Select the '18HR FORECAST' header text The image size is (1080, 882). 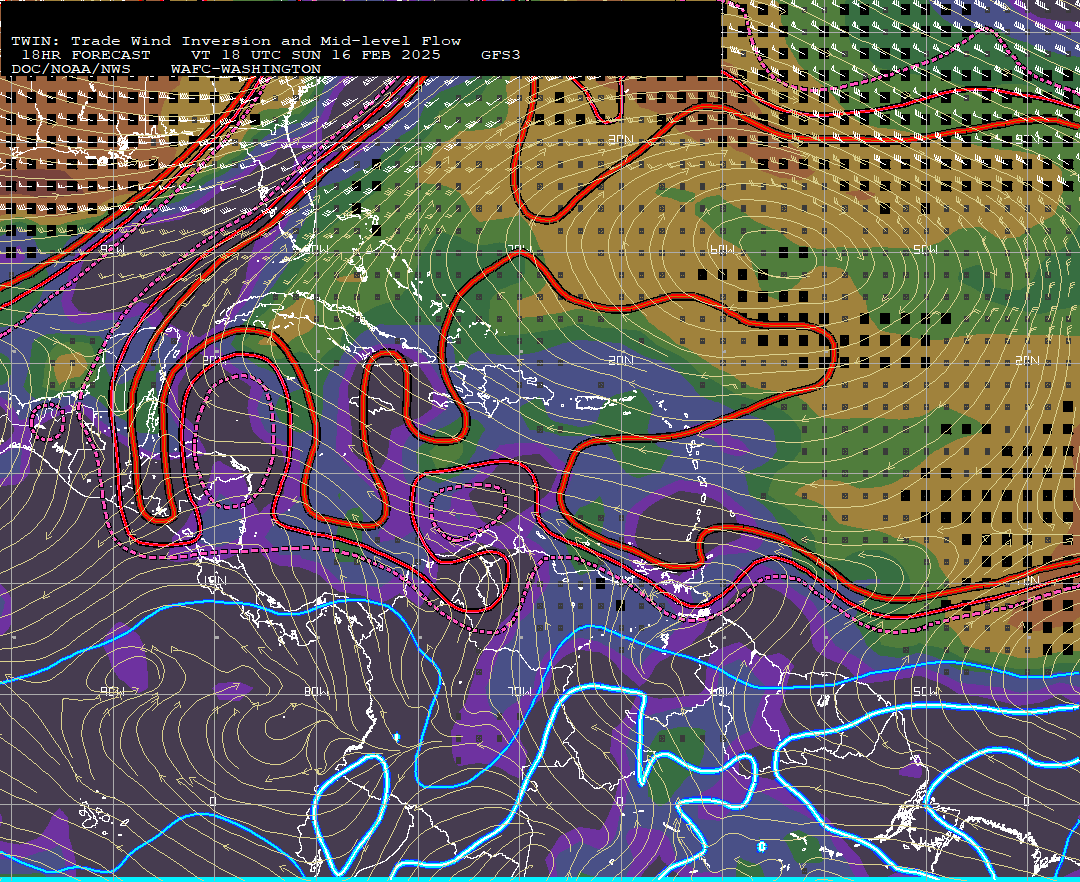[x=85, y=55]
